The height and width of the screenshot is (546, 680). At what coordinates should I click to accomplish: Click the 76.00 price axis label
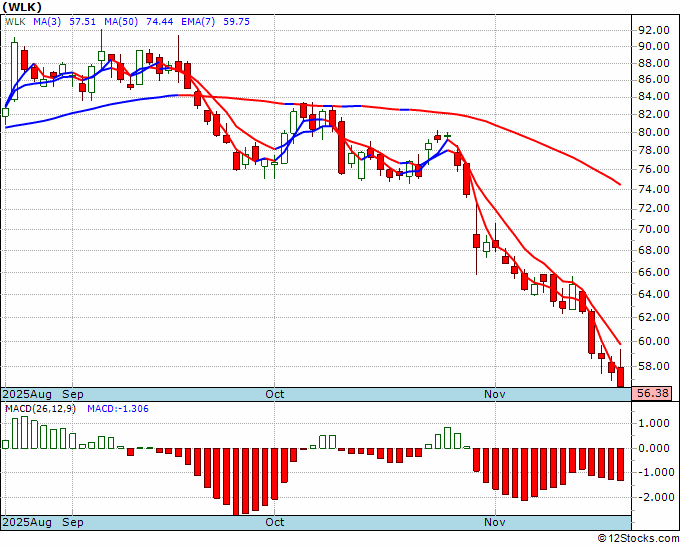(x=654, y=170)
